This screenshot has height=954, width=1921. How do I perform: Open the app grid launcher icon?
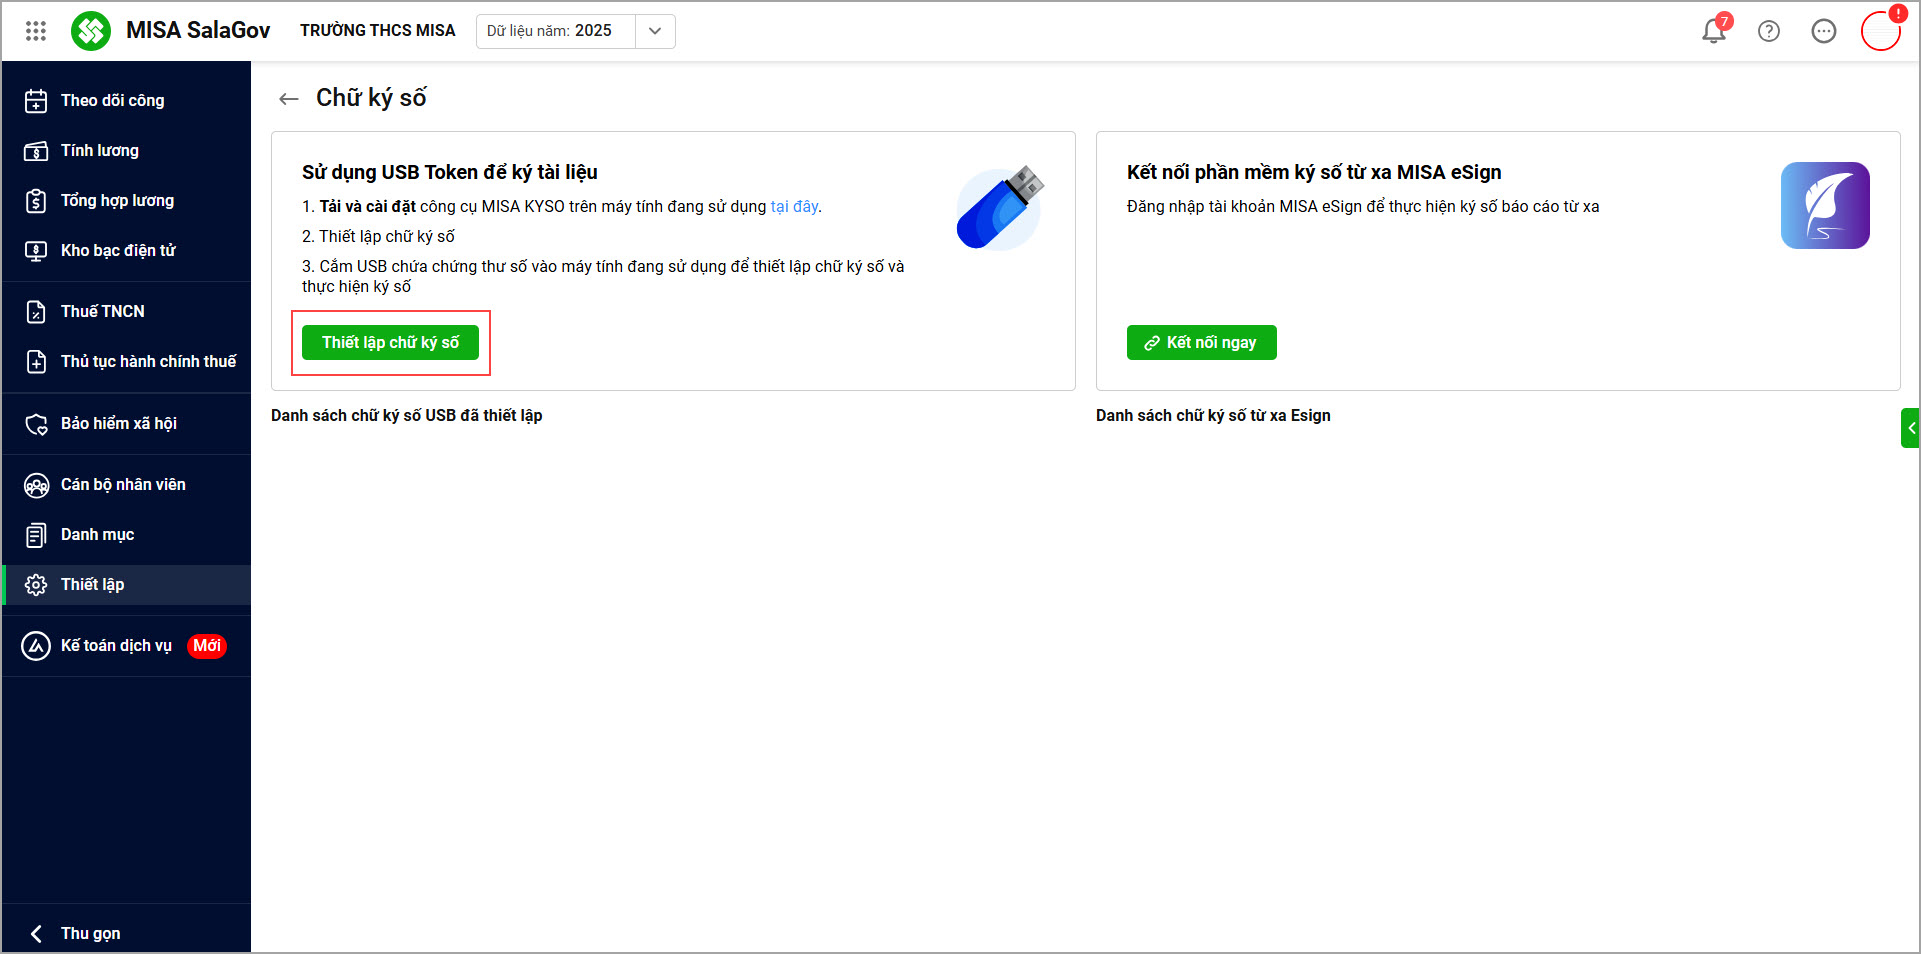click(36, 31)
